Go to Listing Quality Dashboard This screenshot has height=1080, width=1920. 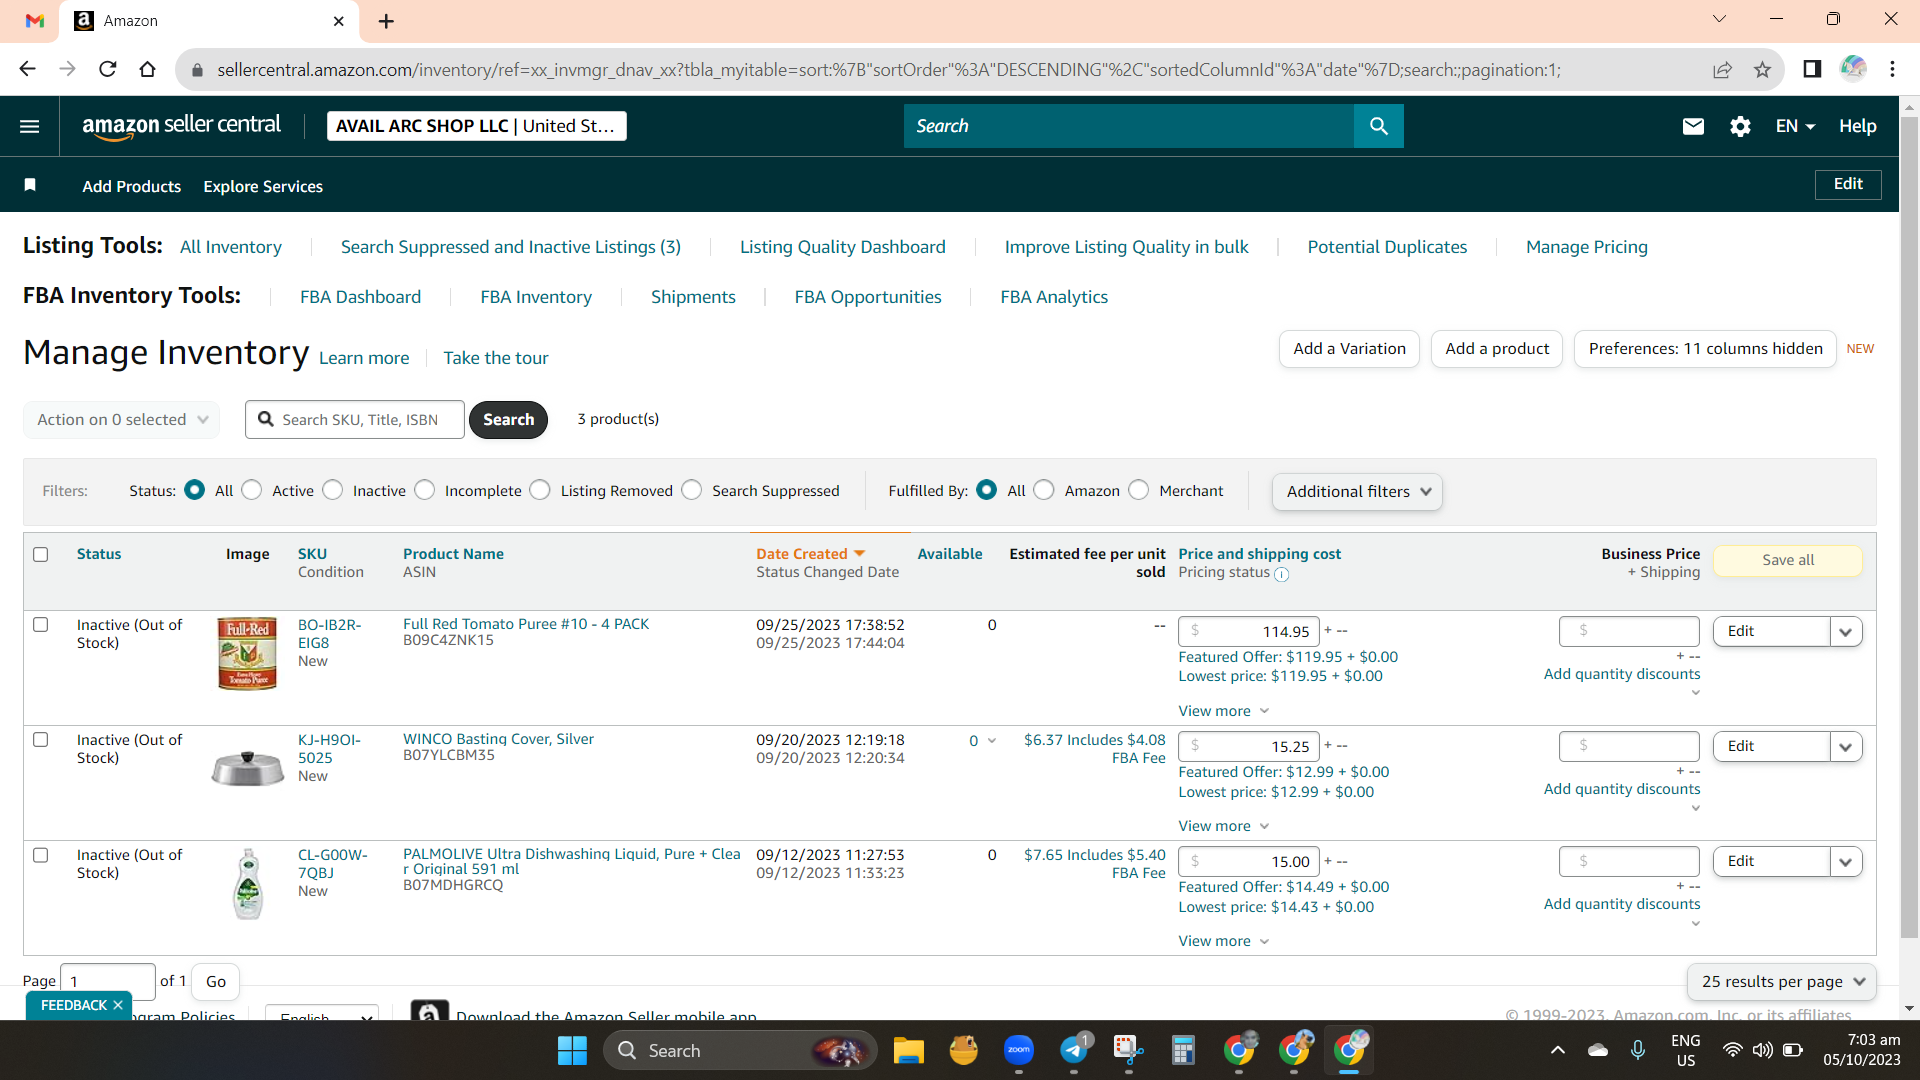tap(843, 247)
